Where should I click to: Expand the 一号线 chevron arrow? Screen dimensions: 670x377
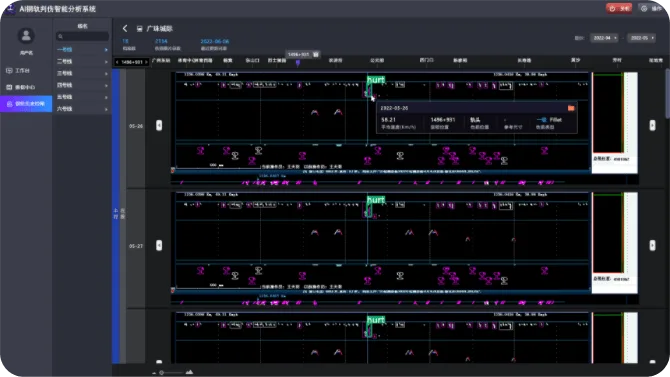tap(106, 50)
